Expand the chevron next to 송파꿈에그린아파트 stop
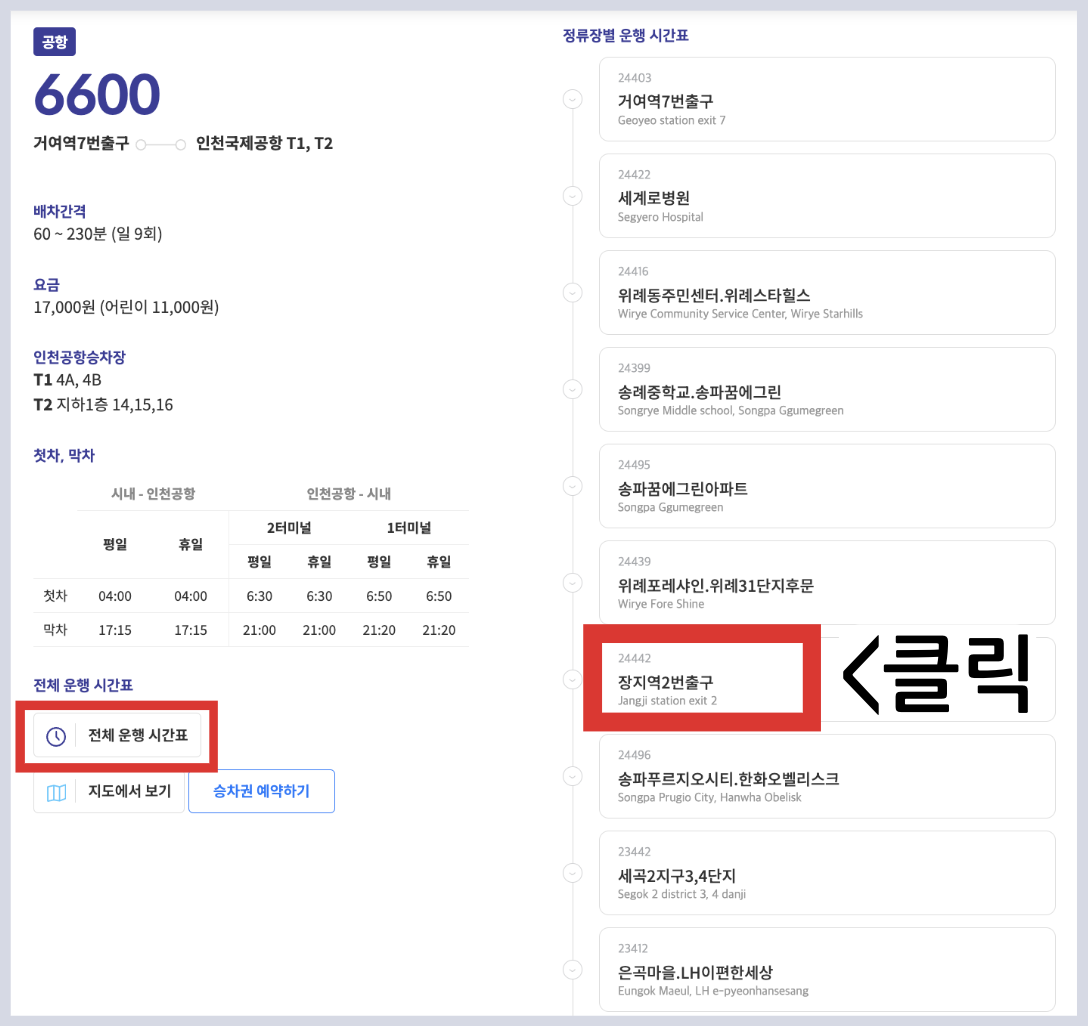Screen dimensions: 1088x1026 pos(572,485)
